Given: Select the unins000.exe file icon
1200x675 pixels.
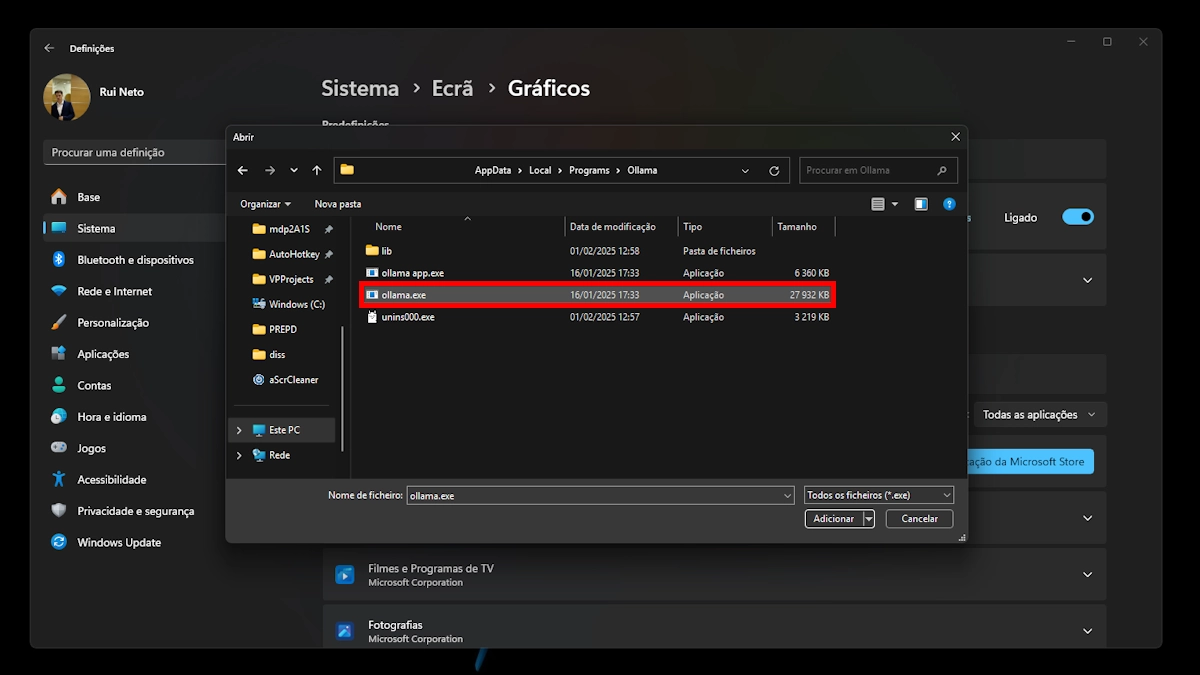Looking at the screenshot, I should pos(372,317).
